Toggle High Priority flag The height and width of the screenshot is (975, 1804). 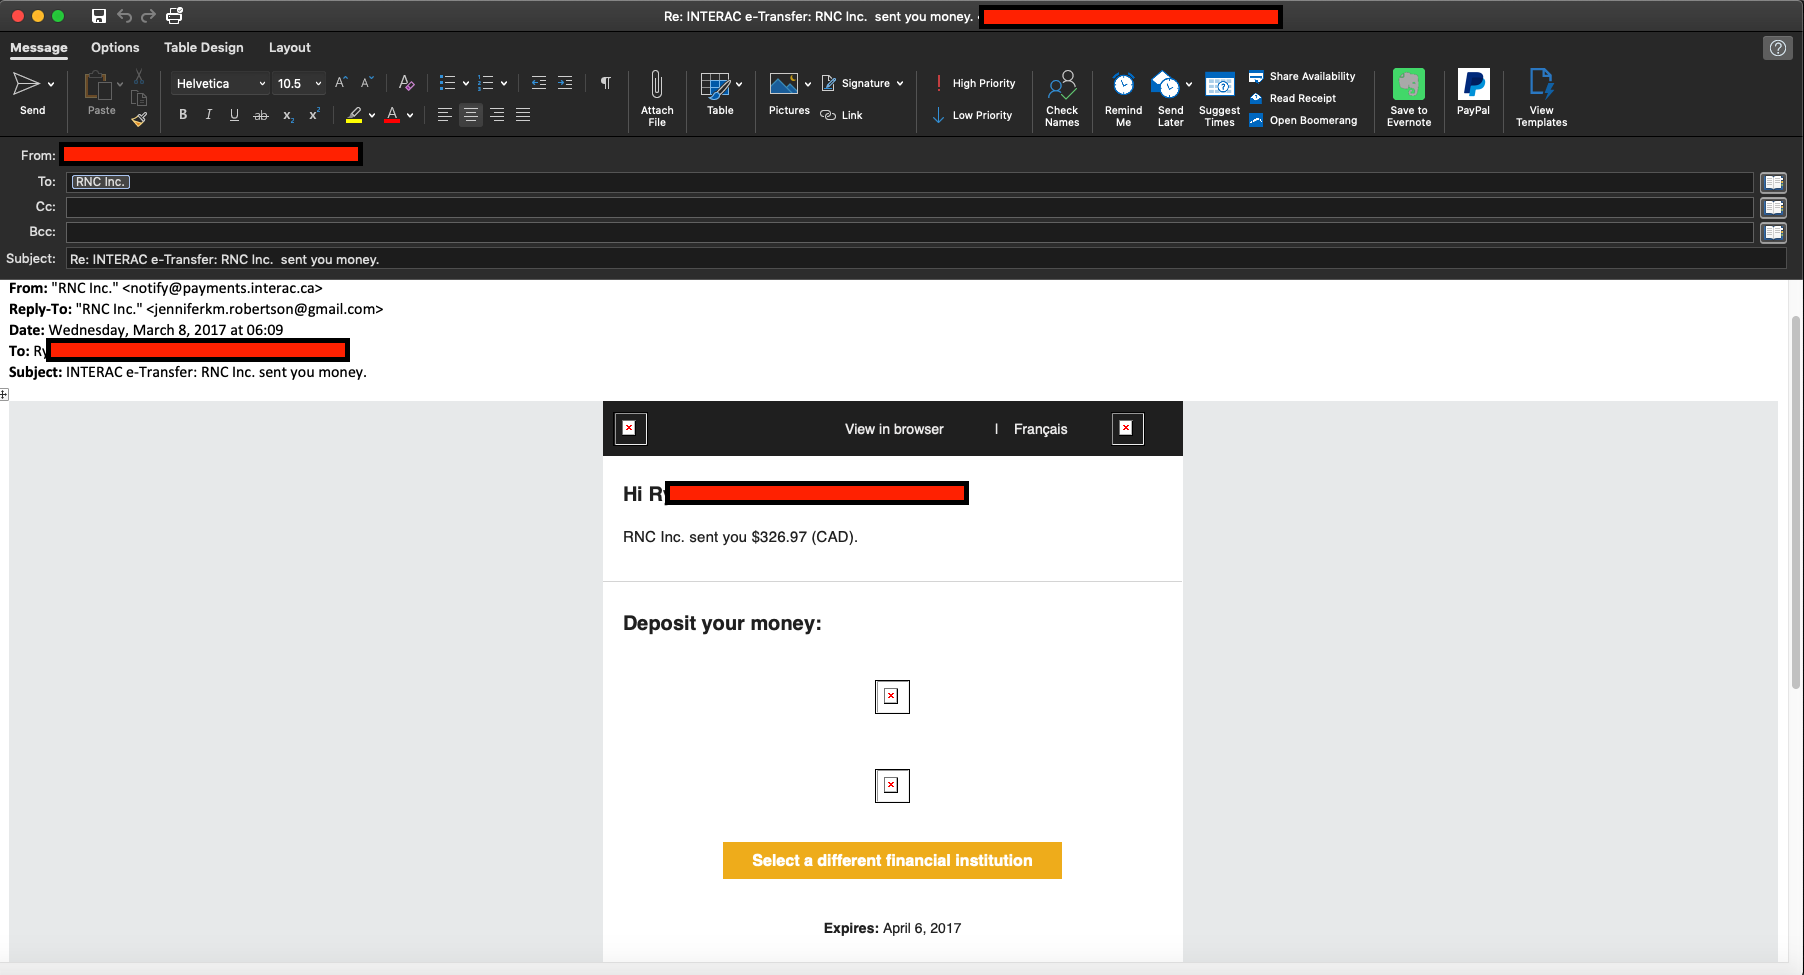coord(975,83)
